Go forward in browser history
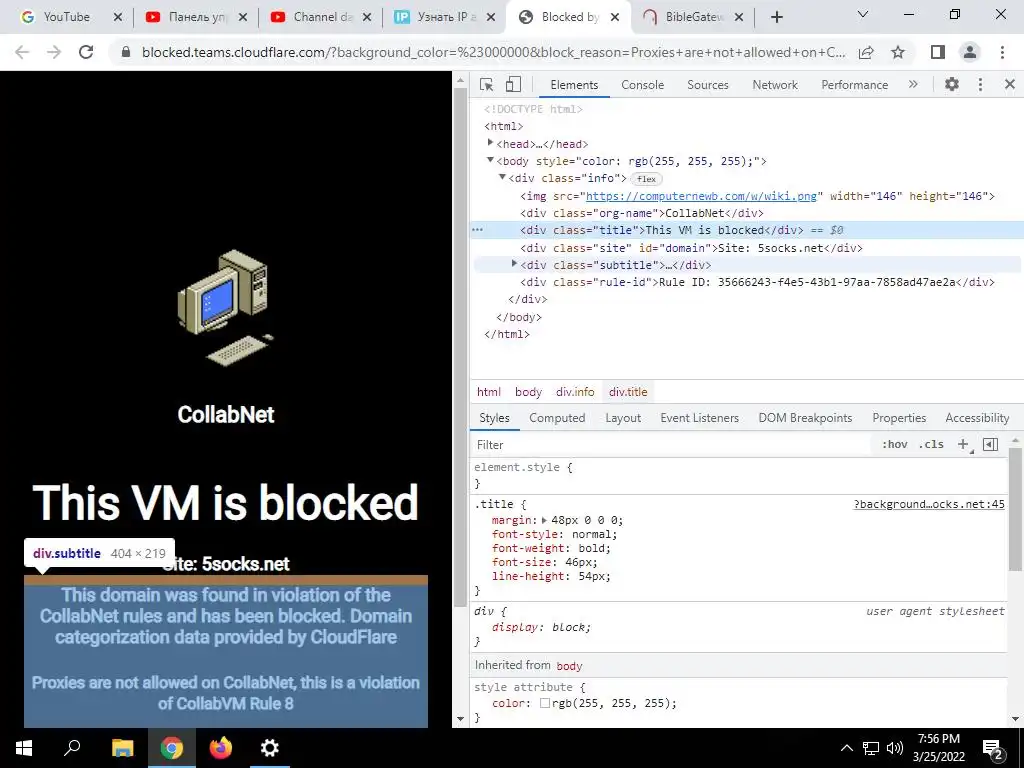 pyautogui.click(x=54, y=52)
